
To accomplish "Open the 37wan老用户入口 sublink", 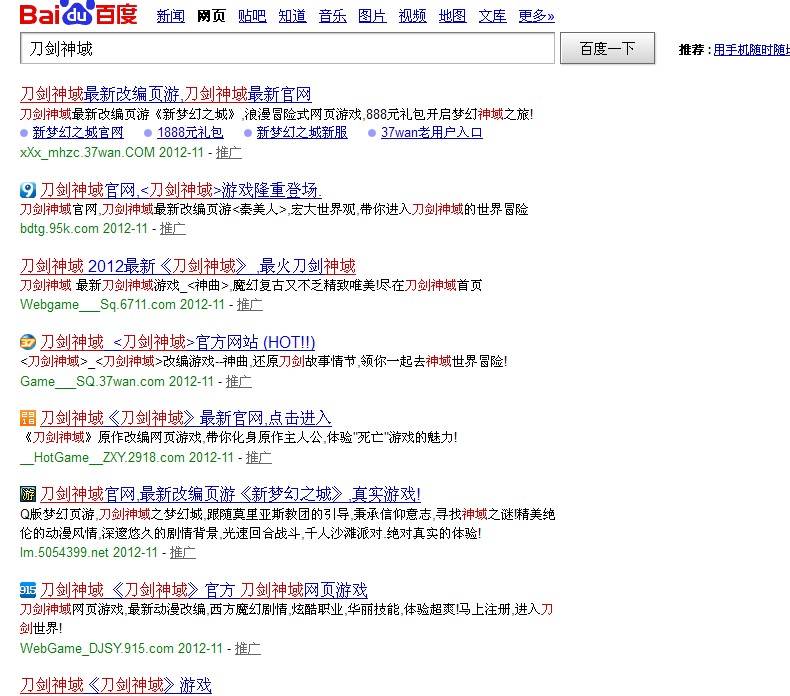I will coord(431,133).
